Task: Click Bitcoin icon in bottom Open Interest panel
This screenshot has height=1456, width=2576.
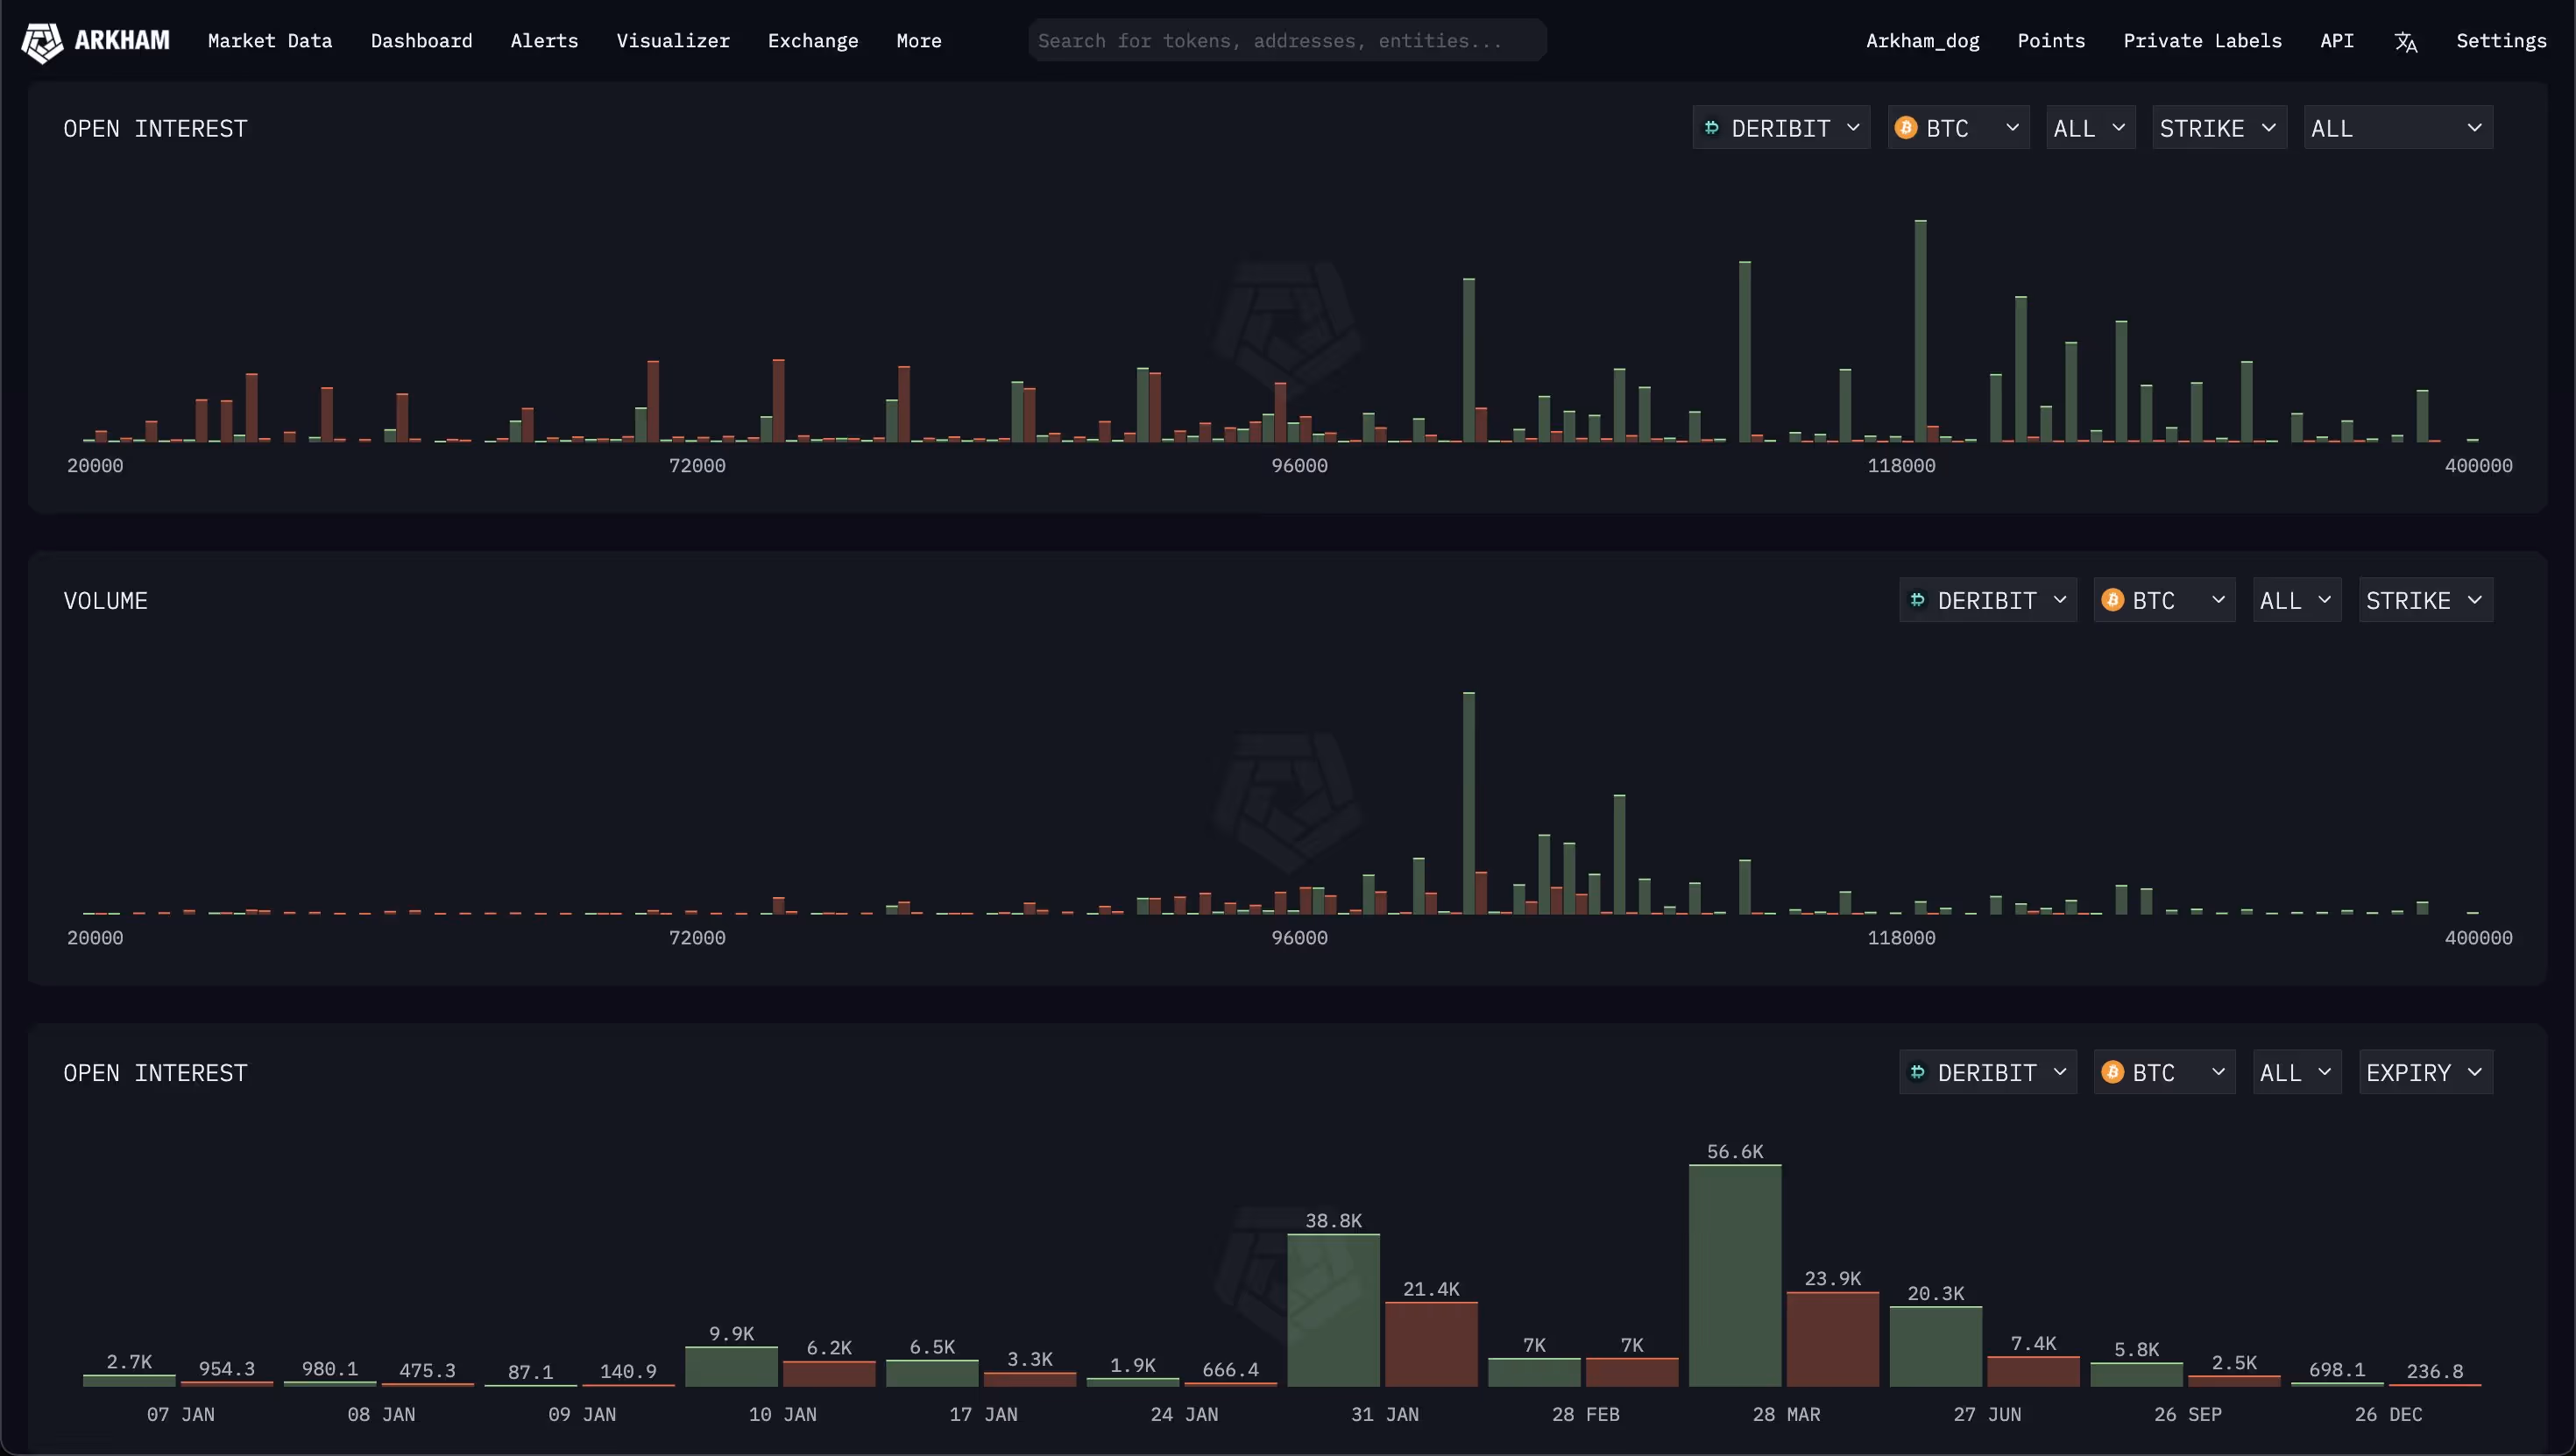Action: click(x=2112, y=1072)
